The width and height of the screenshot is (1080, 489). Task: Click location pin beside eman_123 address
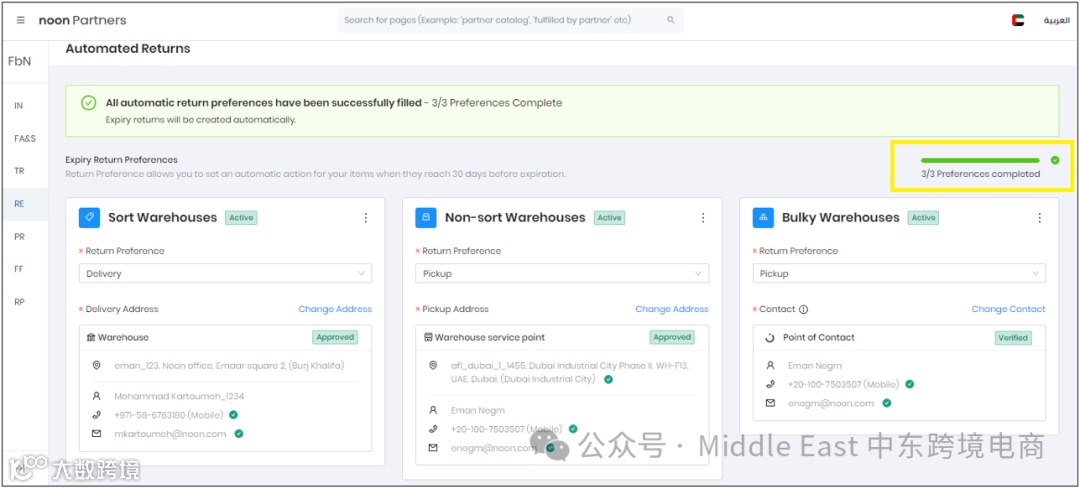tap(96, 365)
